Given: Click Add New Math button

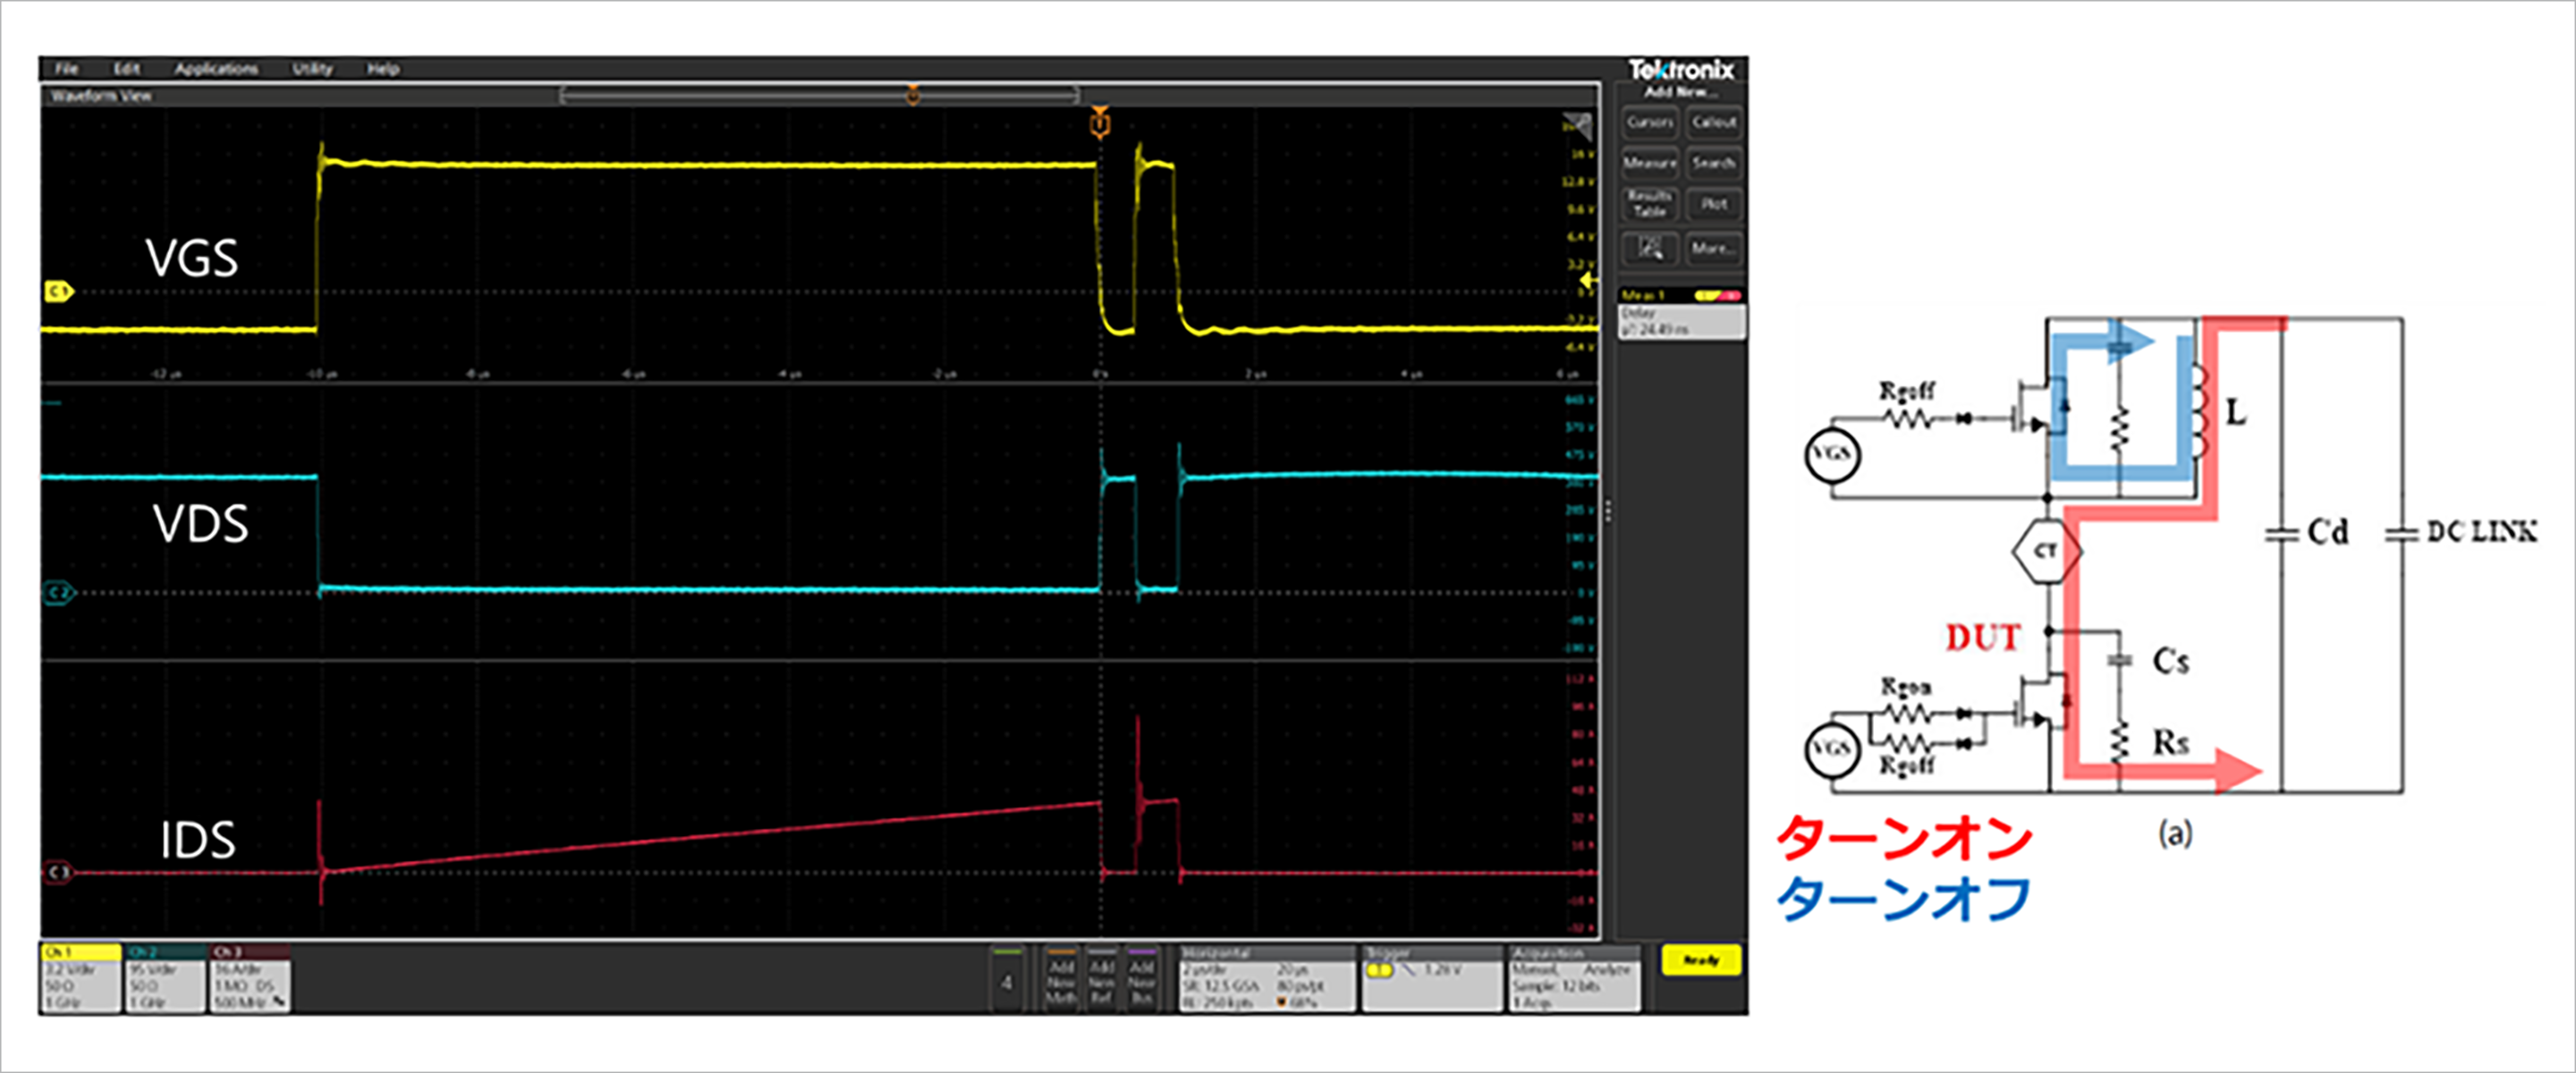Looking at the screenshot, I should click(x=1061, y=978).
